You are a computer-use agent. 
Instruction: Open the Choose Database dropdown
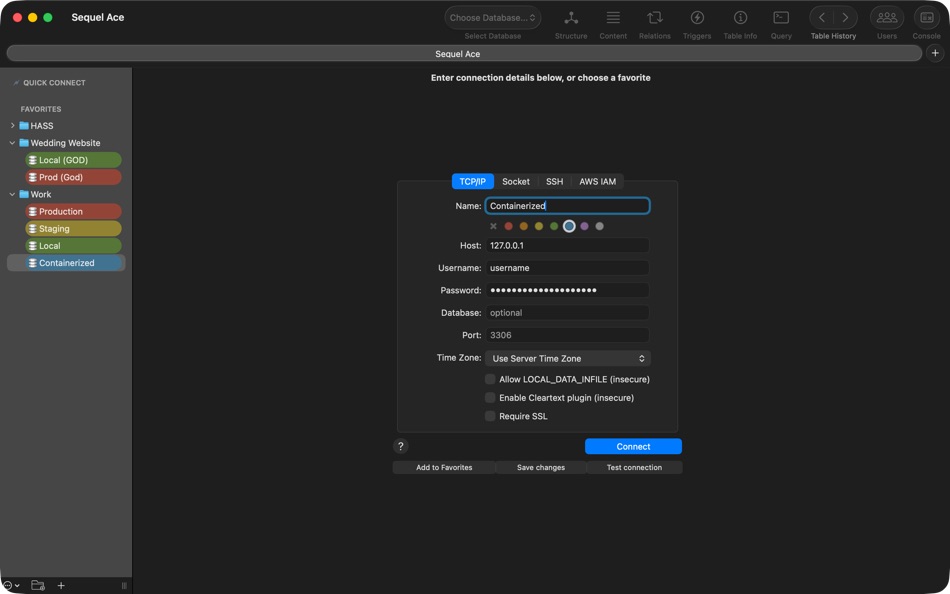[x=491, y=16]
